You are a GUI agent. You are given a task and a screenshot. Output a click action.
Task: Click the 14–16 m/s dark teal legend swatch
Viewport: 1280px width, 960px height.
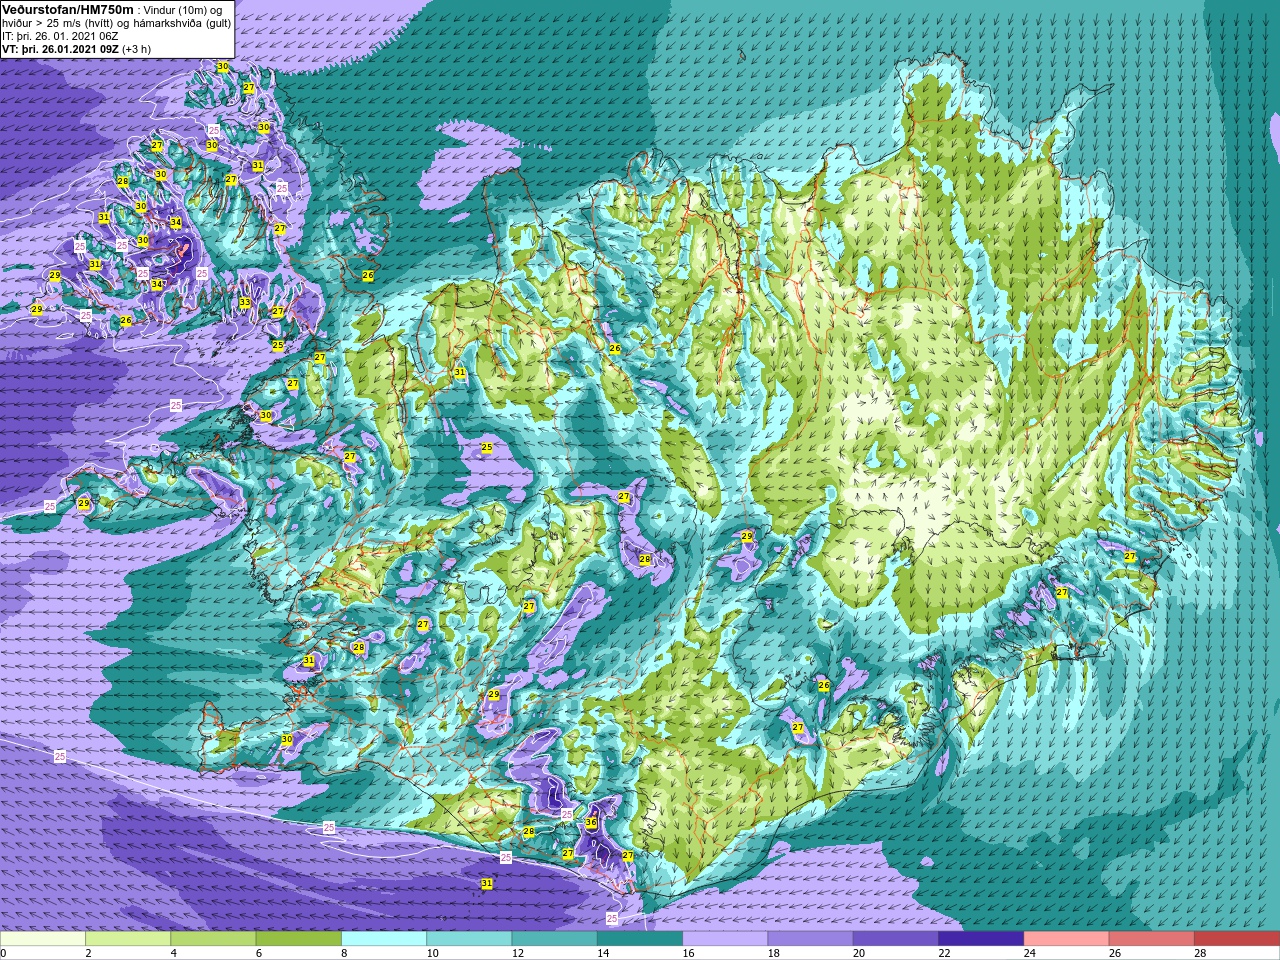pyautogui.click(x=639, y=939)
